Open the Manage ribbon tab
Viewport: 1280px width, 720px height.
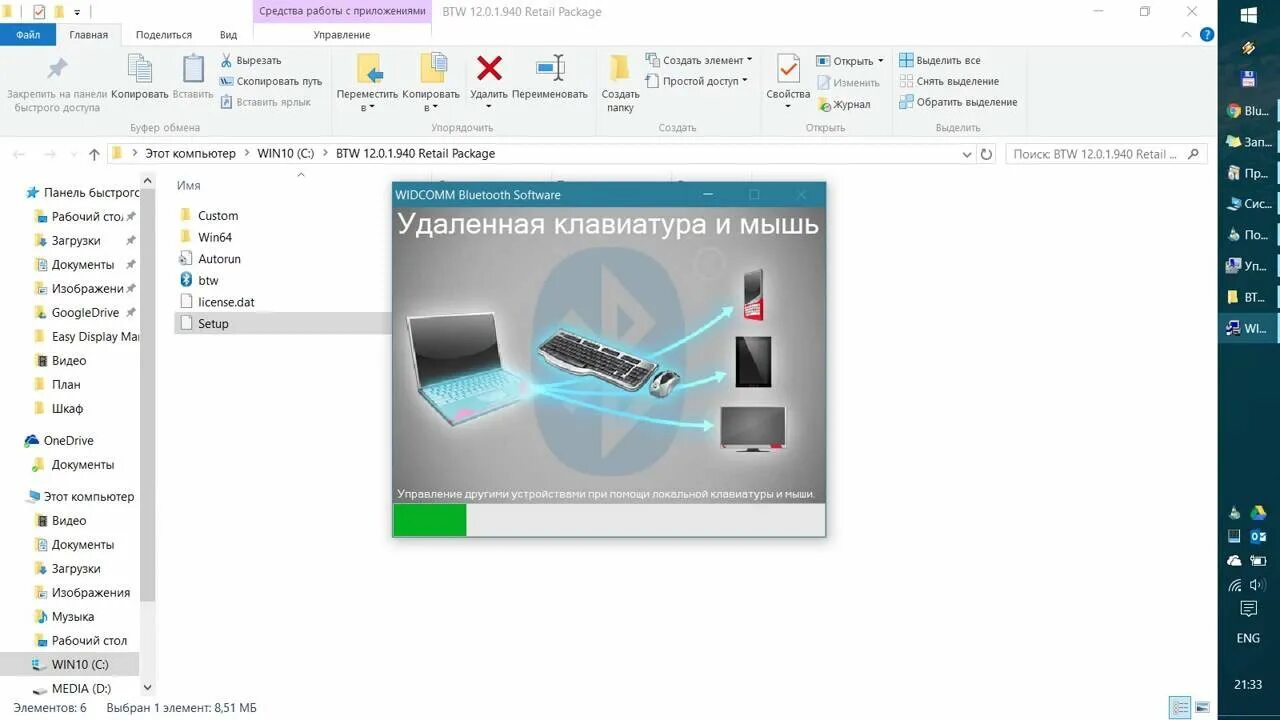pyautogui.click(x=342, y=34)
